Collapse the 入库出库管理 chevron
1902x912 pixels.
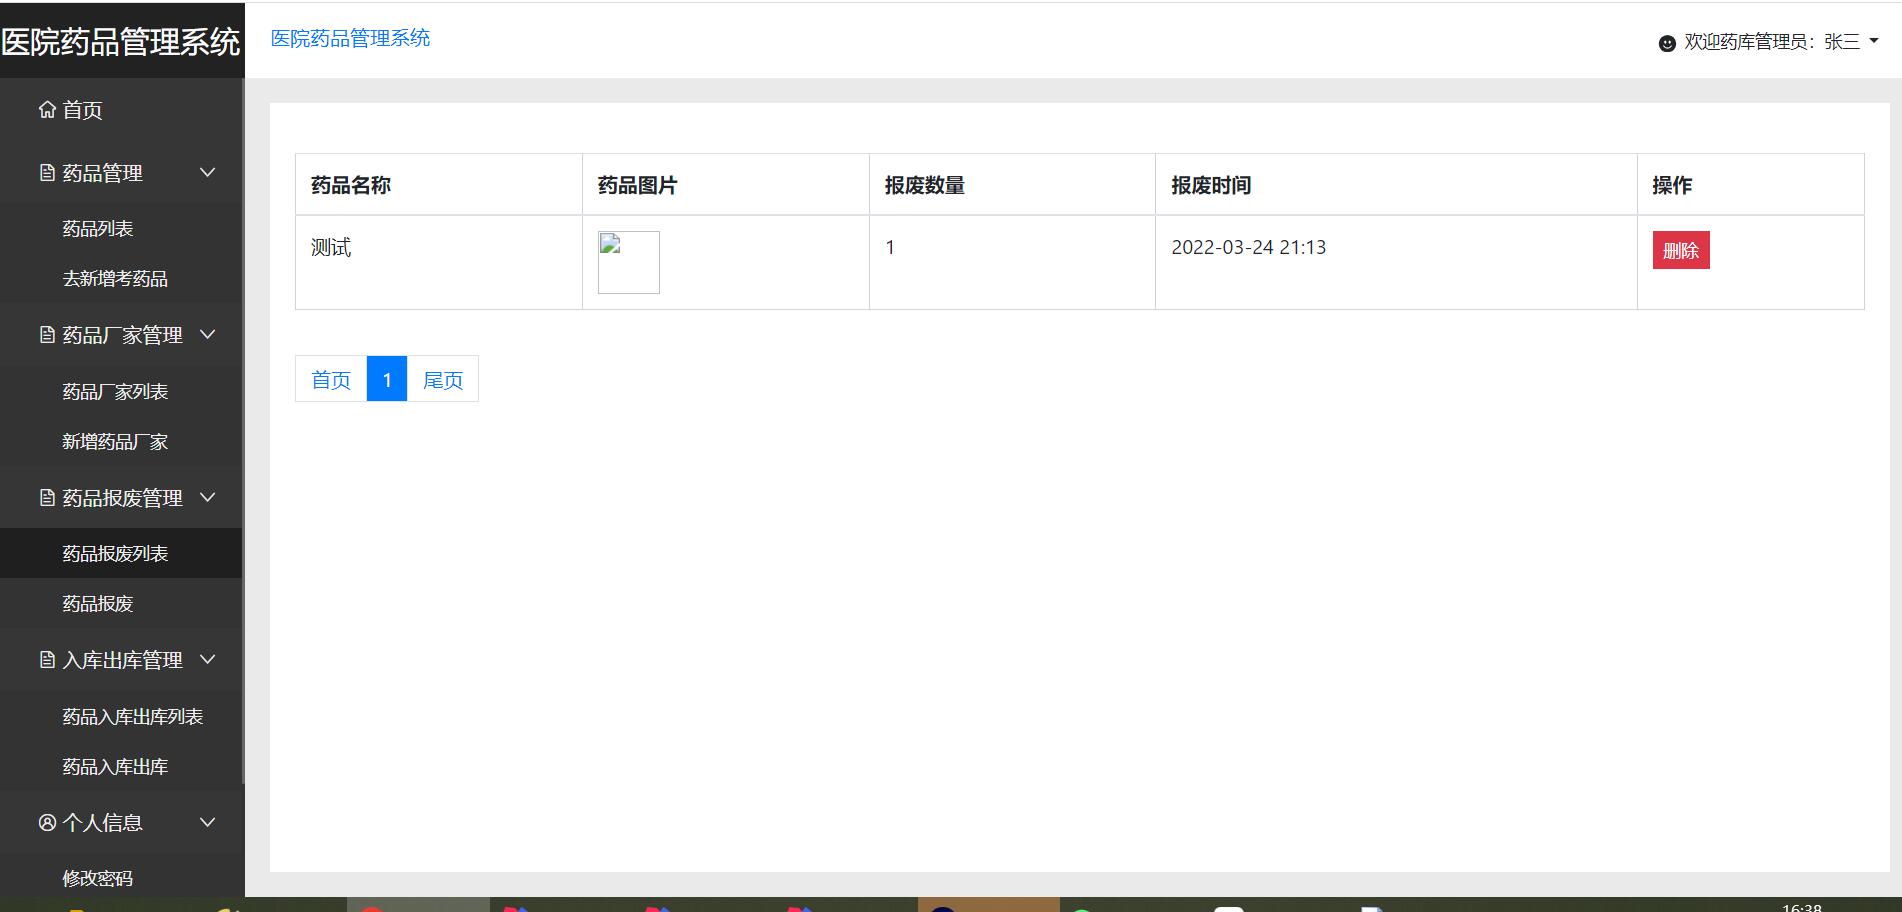pyautogui.click(x=208, y=660)
